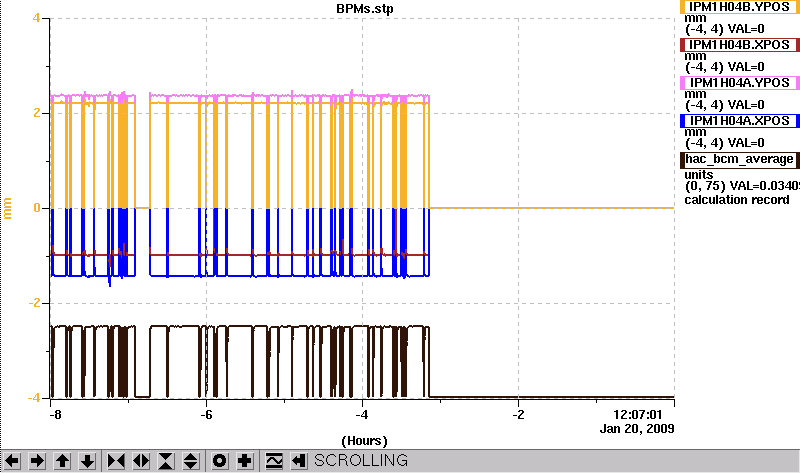Select the IPM1H04A.YPOS curve in legend

[739, 83]
